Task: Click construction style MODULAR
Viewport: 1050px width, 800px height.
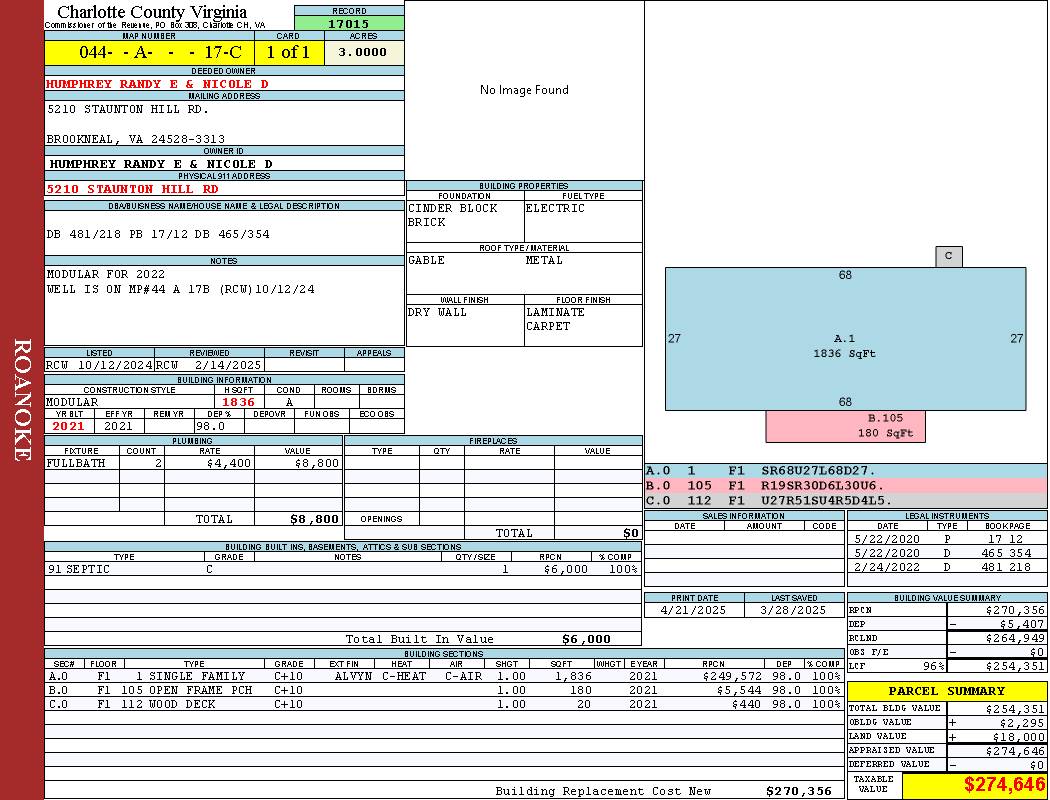Action: (72, 402)
